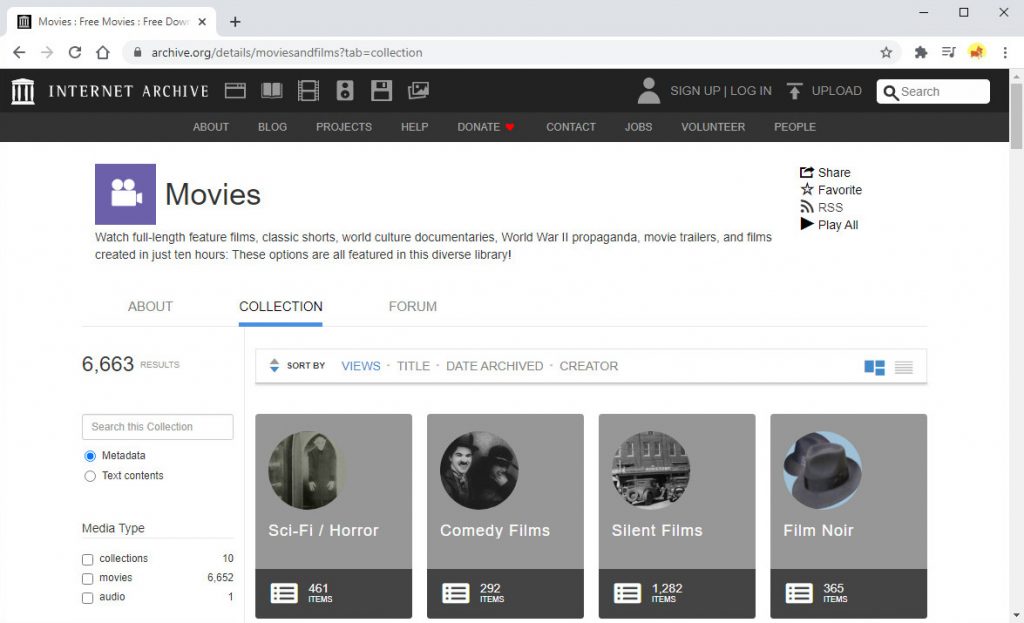Reload the page

pos(75,52)
